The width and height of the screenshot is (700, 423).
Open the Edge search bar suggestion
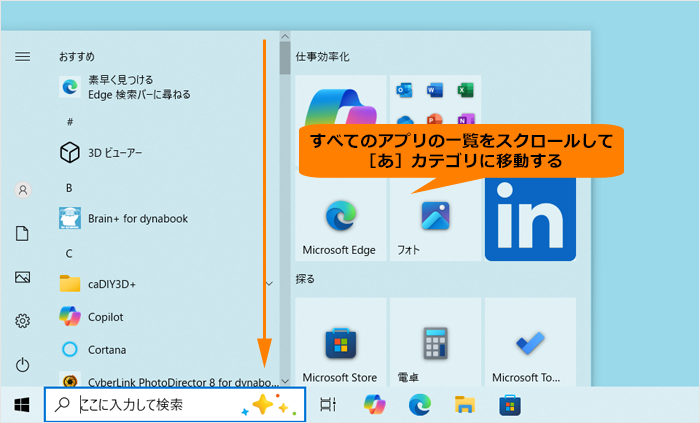tap(125, 87)
